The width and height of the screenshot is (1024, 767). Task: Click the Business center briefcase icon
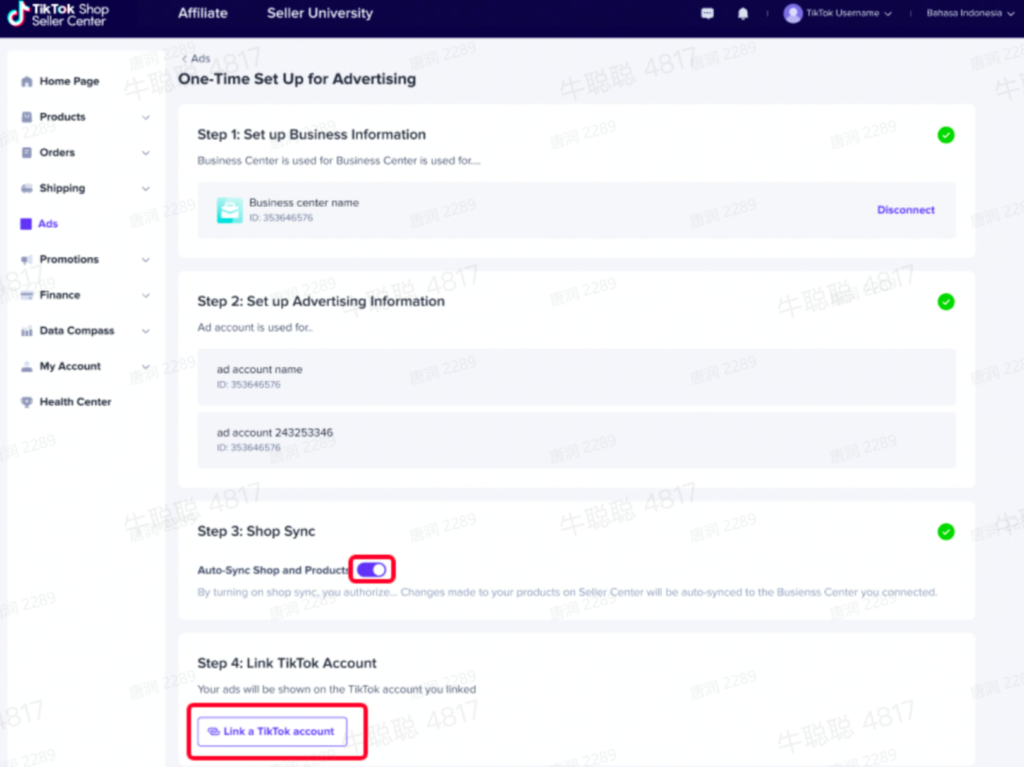click(229, 210)
